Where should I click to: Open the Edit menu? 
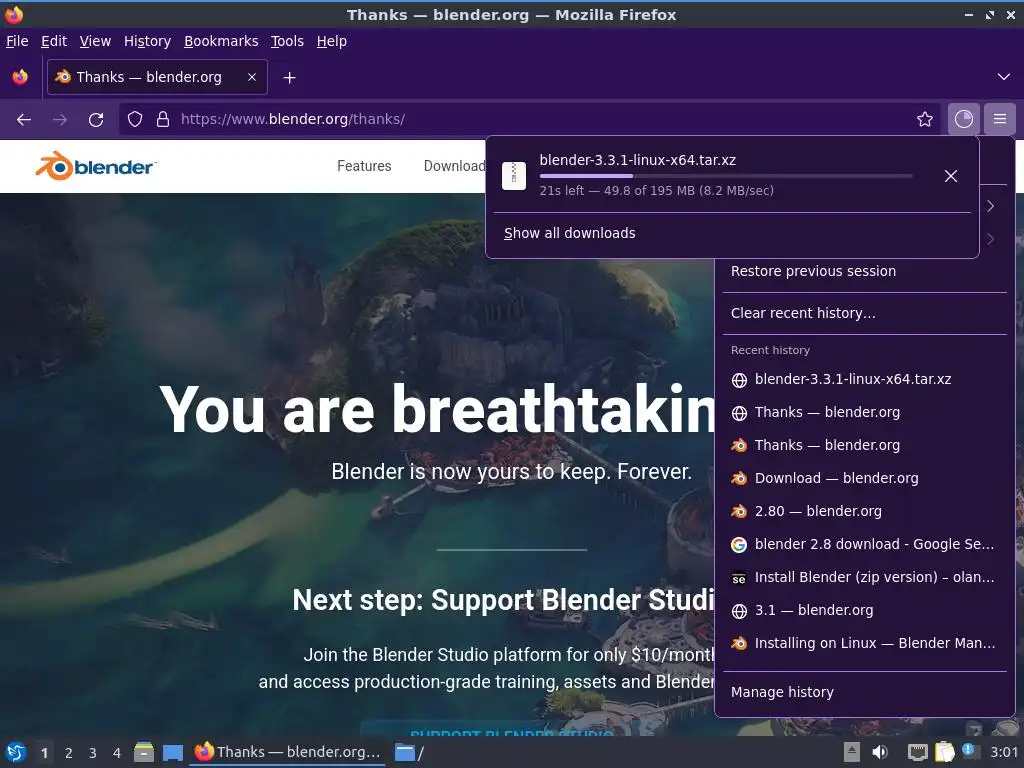pyautogui.click(x=54, y=41)
